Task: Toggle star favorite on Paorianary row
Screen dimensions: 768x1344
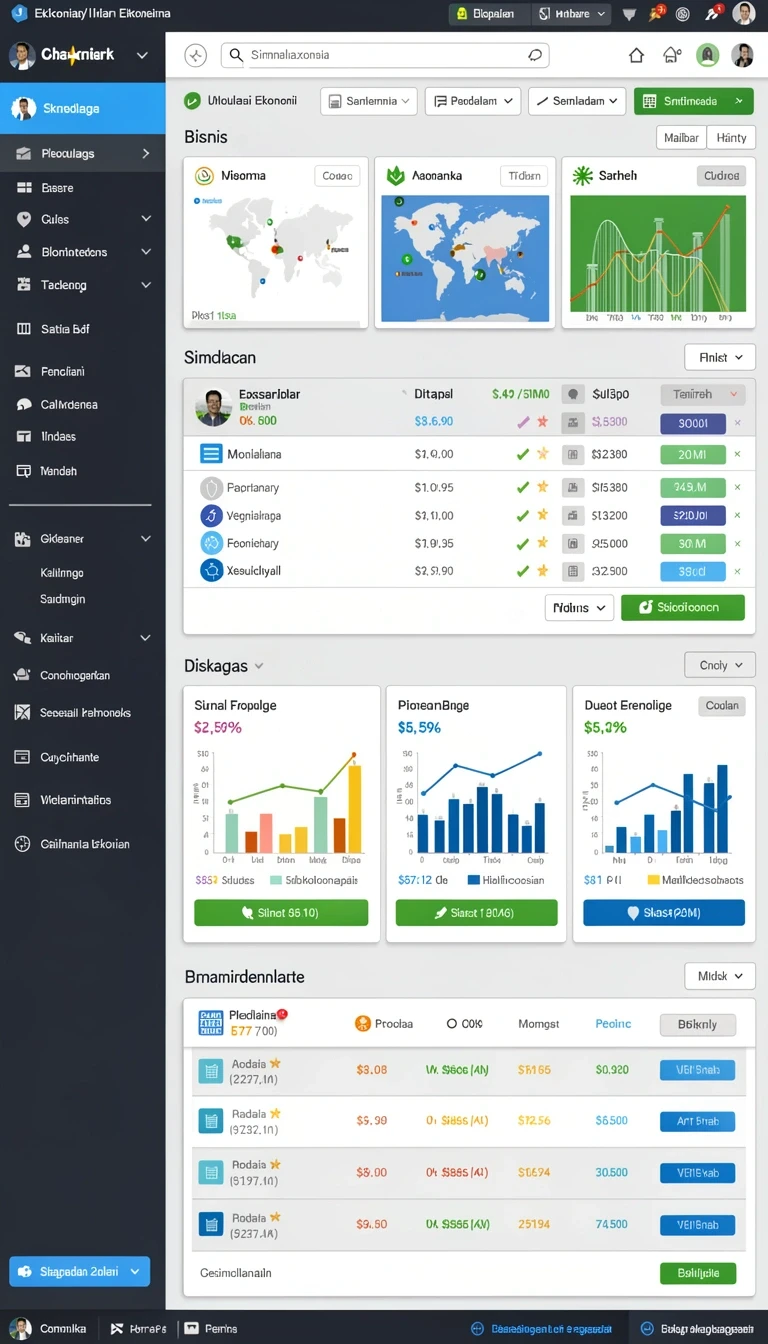Action: pos(543,487)
